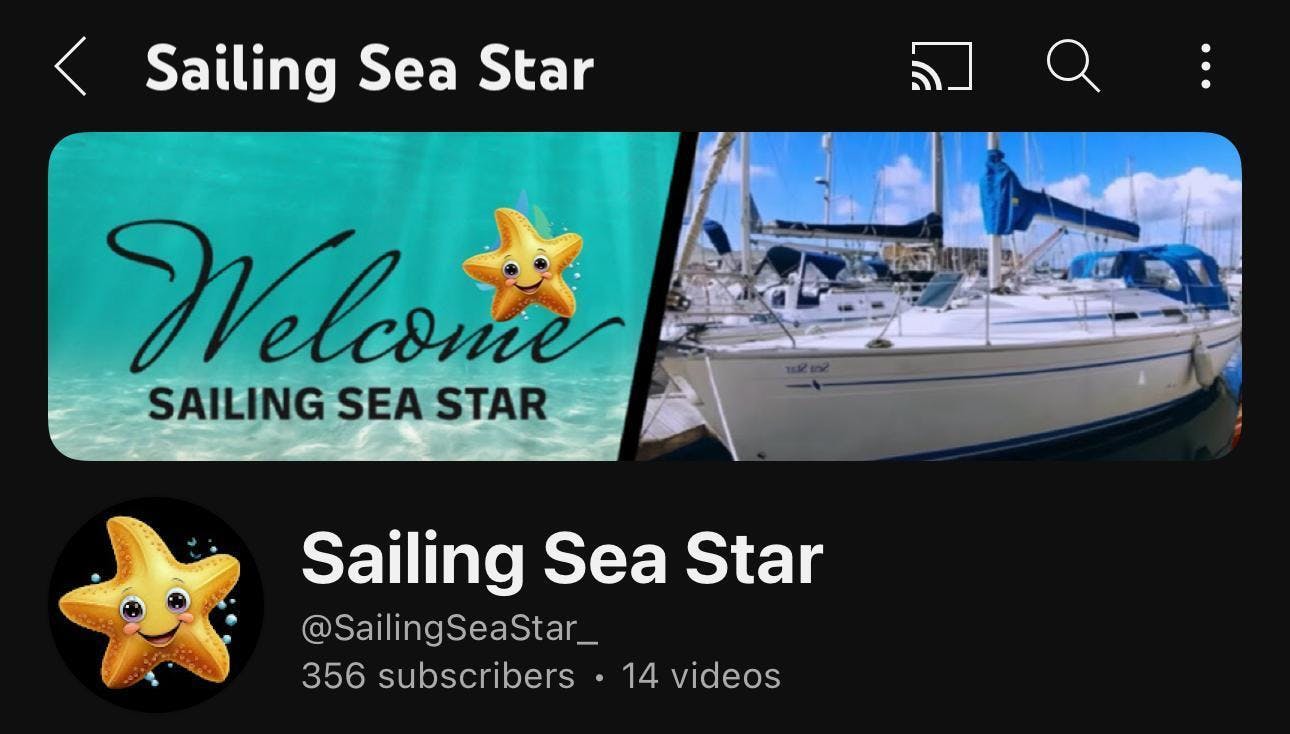1290x734 pixels.
Task: Click the starfish in the Welcome banner
Action: tap(524, 262)
